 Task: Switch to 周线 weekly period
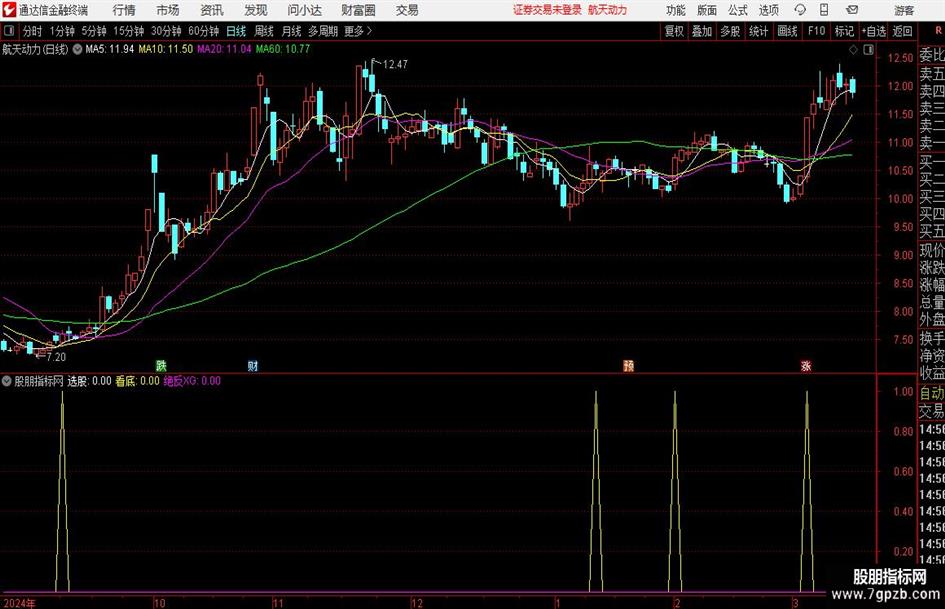click(x=264, y=31)
